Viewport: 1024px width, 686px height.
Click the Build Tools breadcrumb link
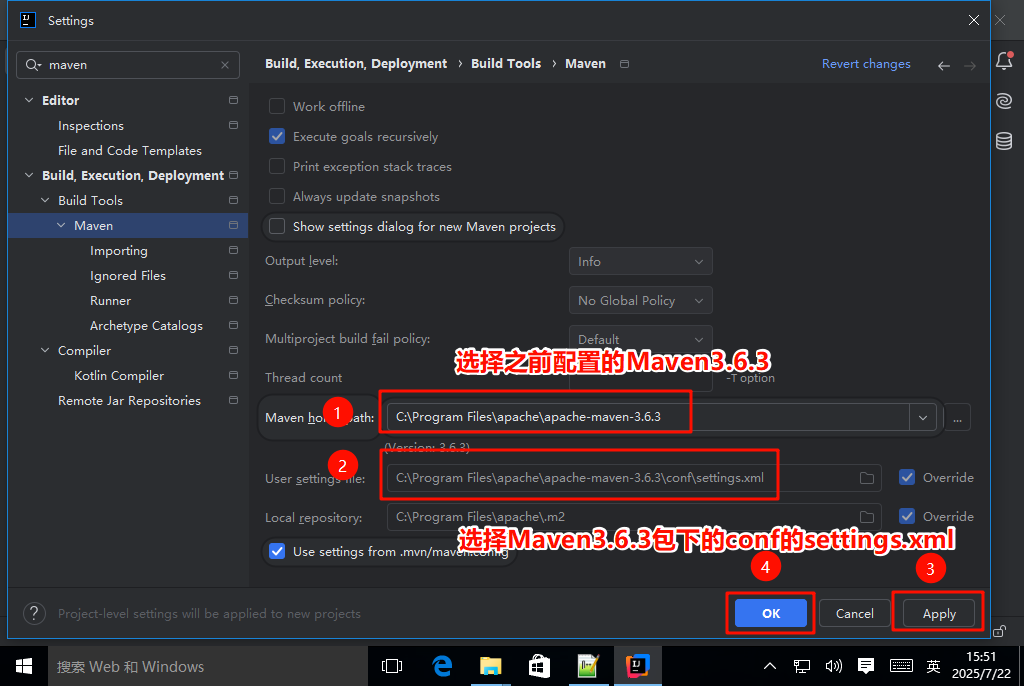[506, 63]
